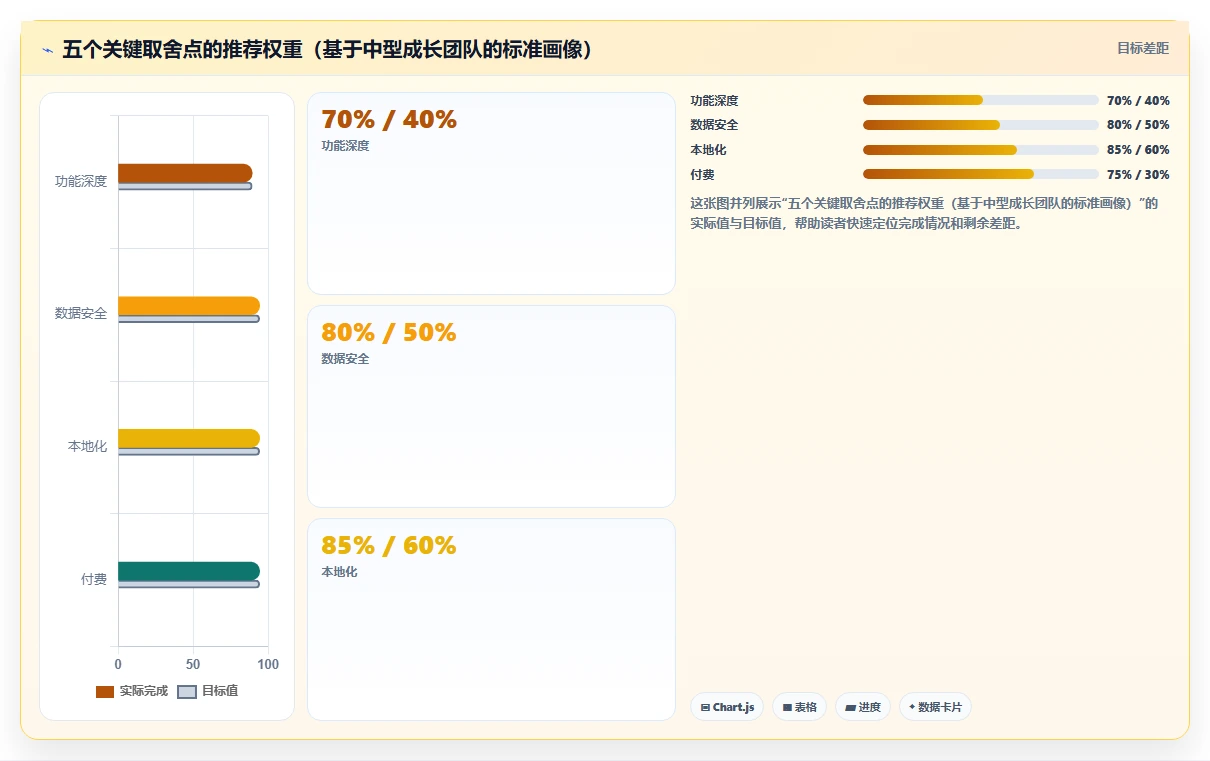
Task: Open the 70% / 40% 功能深度 card
Action: (491, 193)
